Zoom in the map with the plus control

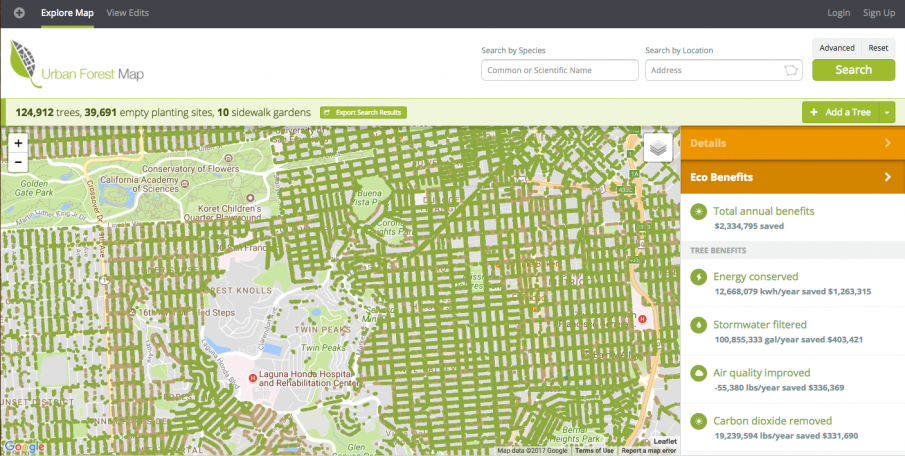tap(18, 144)
